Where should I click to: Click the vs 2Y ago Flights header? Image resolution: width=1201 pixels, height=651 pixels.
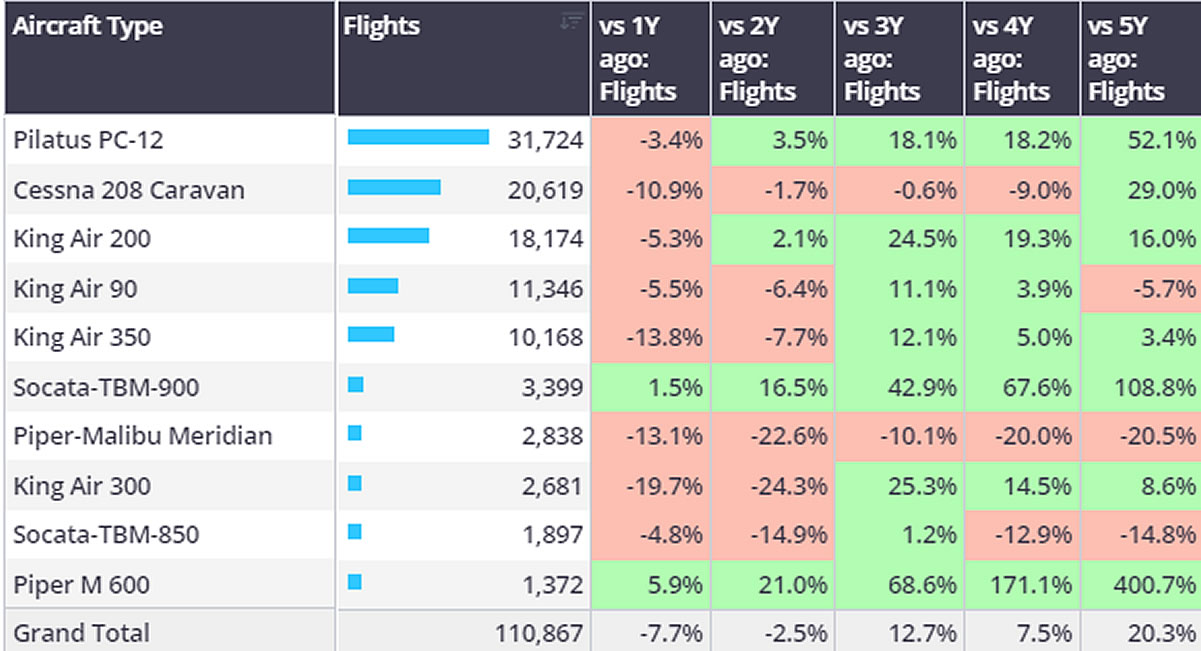[772, 58]
